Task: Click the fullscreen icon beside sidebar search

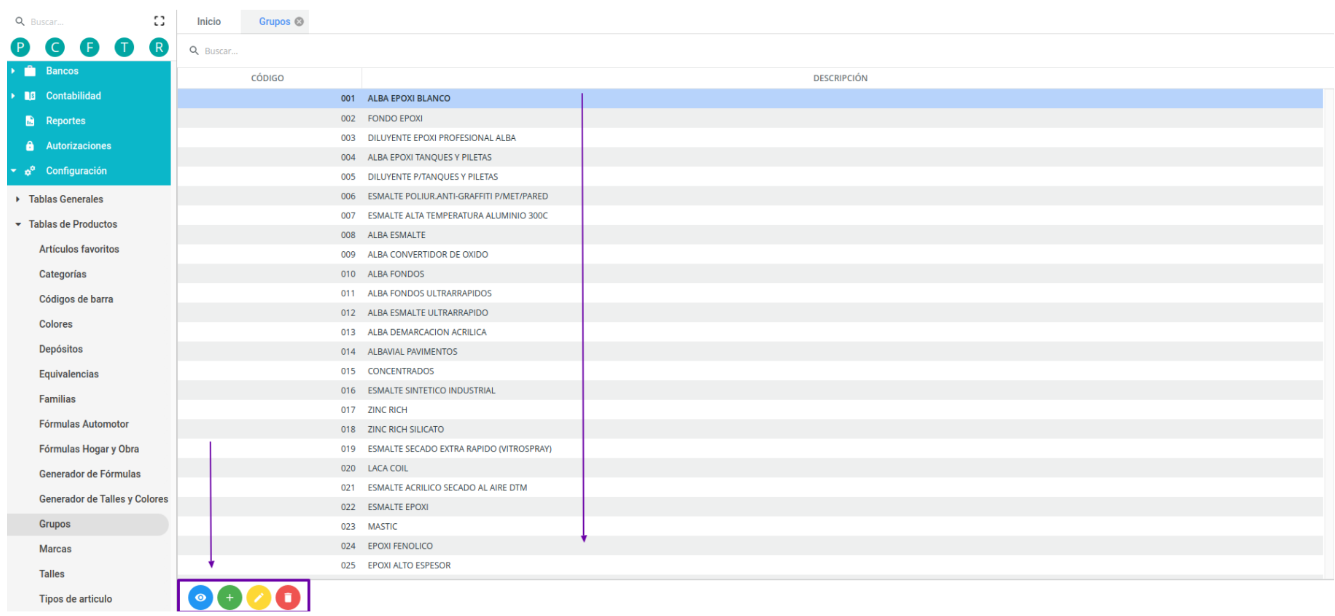Action: tap(158, 20)
